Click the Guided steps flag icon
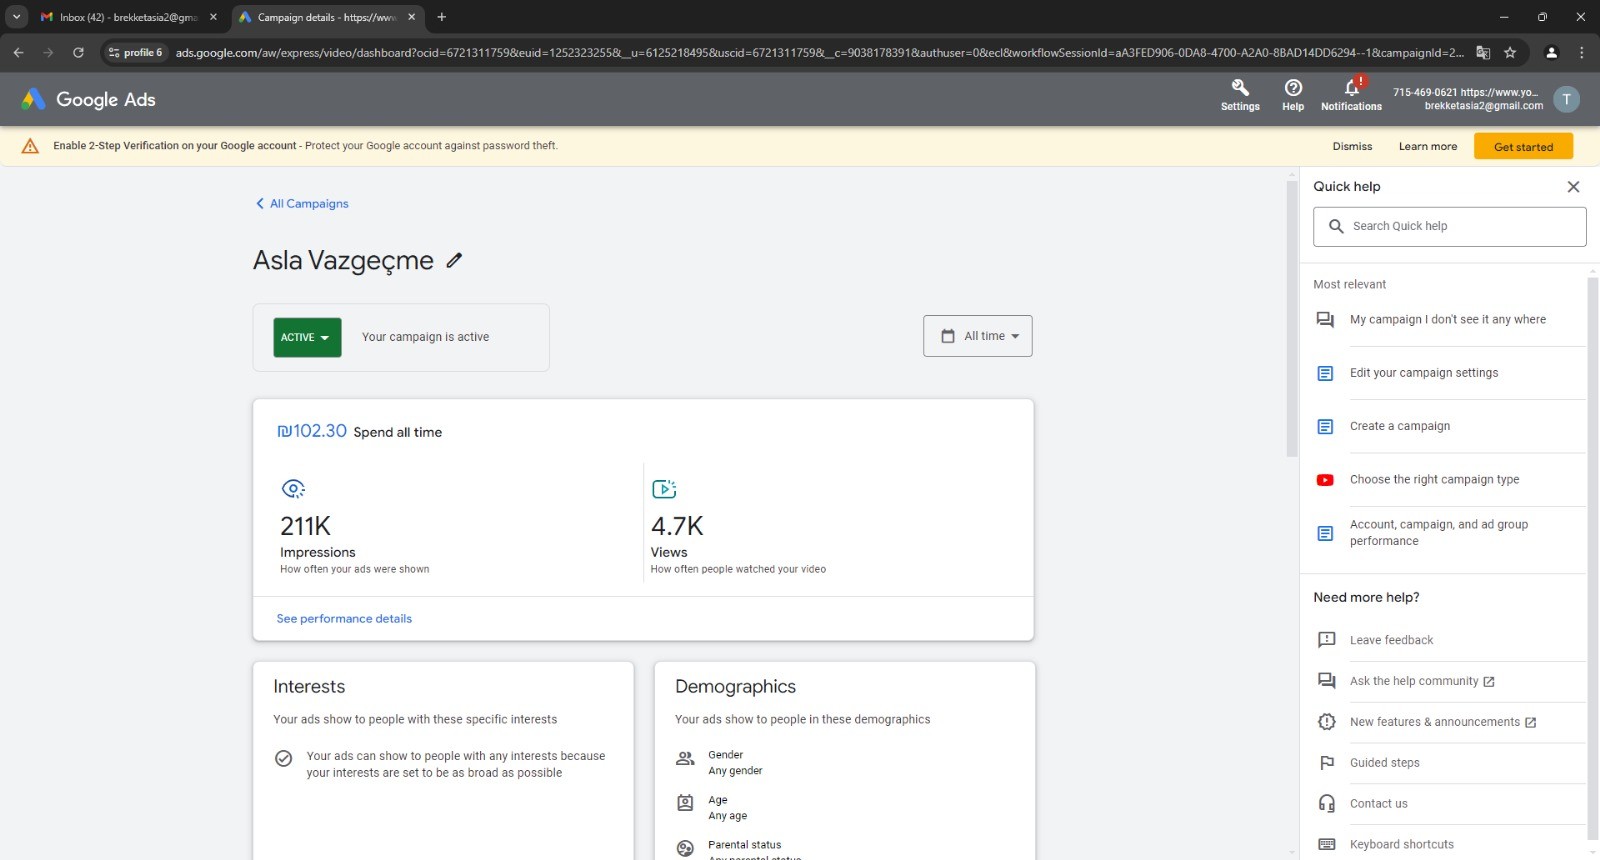The image size is (1600, 860). 1327,763
